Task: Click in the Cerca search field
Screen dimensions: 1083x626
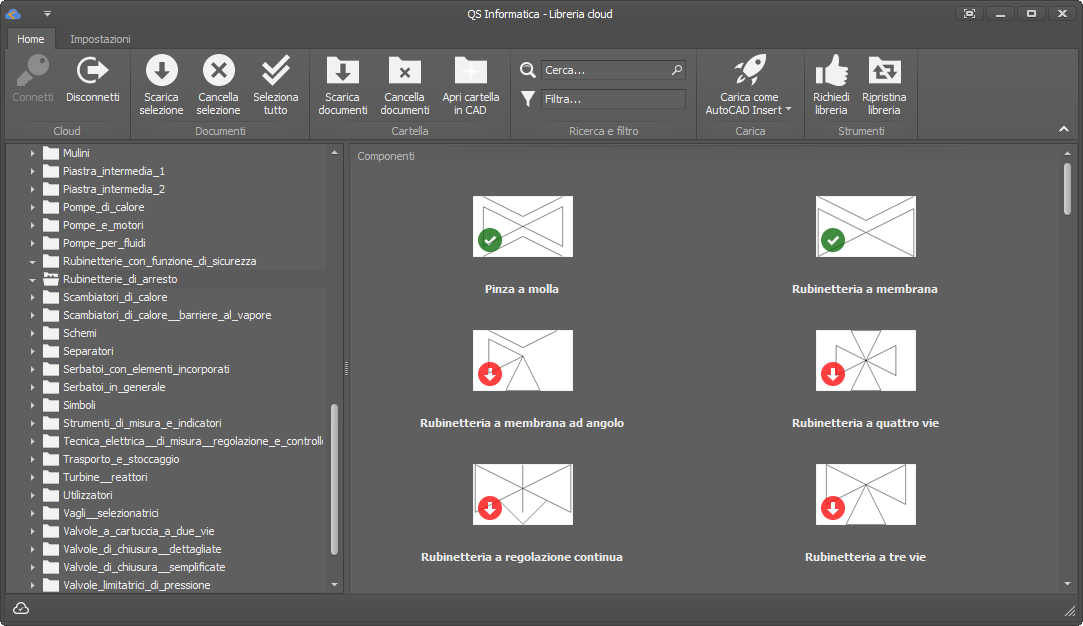Action: [x=606, y=70]
